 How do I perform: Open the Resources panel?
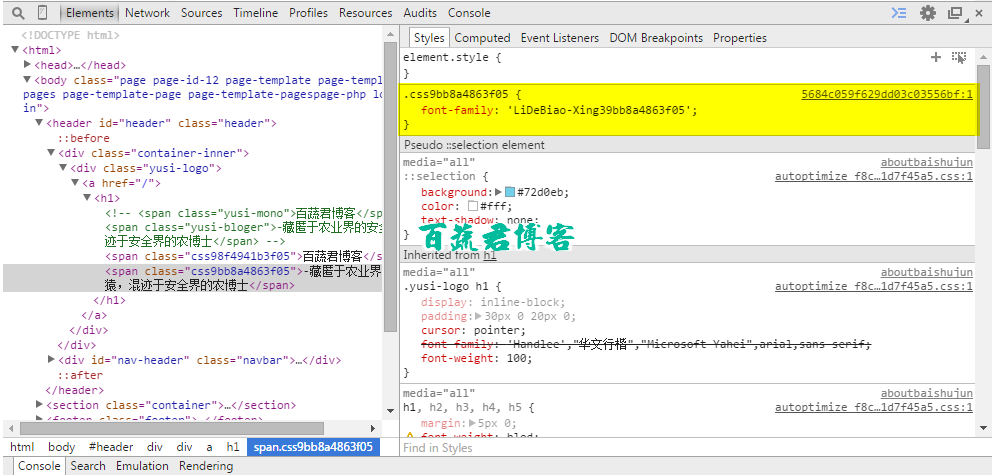365,13
